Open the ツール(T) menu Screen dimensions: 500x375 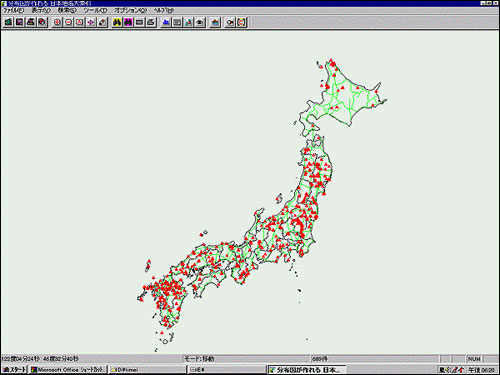tap(95, 10)
